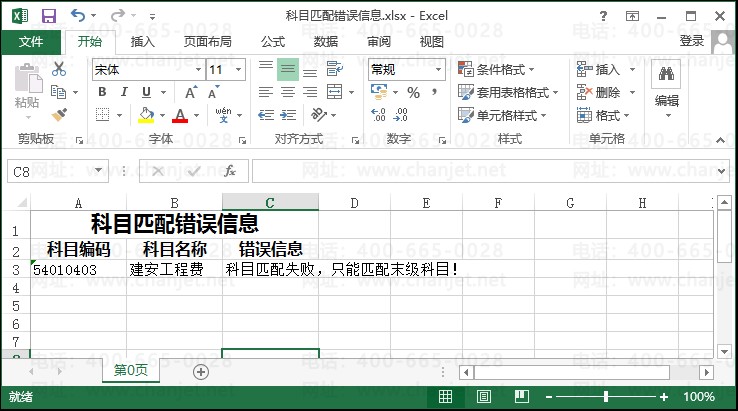Align text to bottom of cell

coord(310,71)
